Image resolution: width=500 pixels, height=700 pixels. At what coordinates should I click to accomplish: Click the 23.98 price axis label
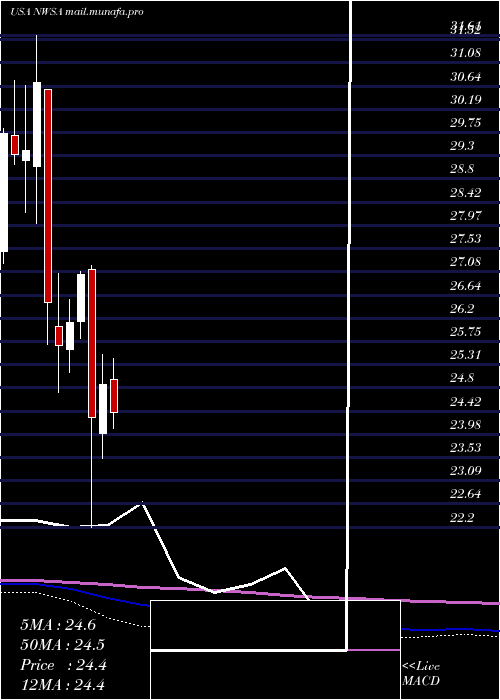[466, 424]
